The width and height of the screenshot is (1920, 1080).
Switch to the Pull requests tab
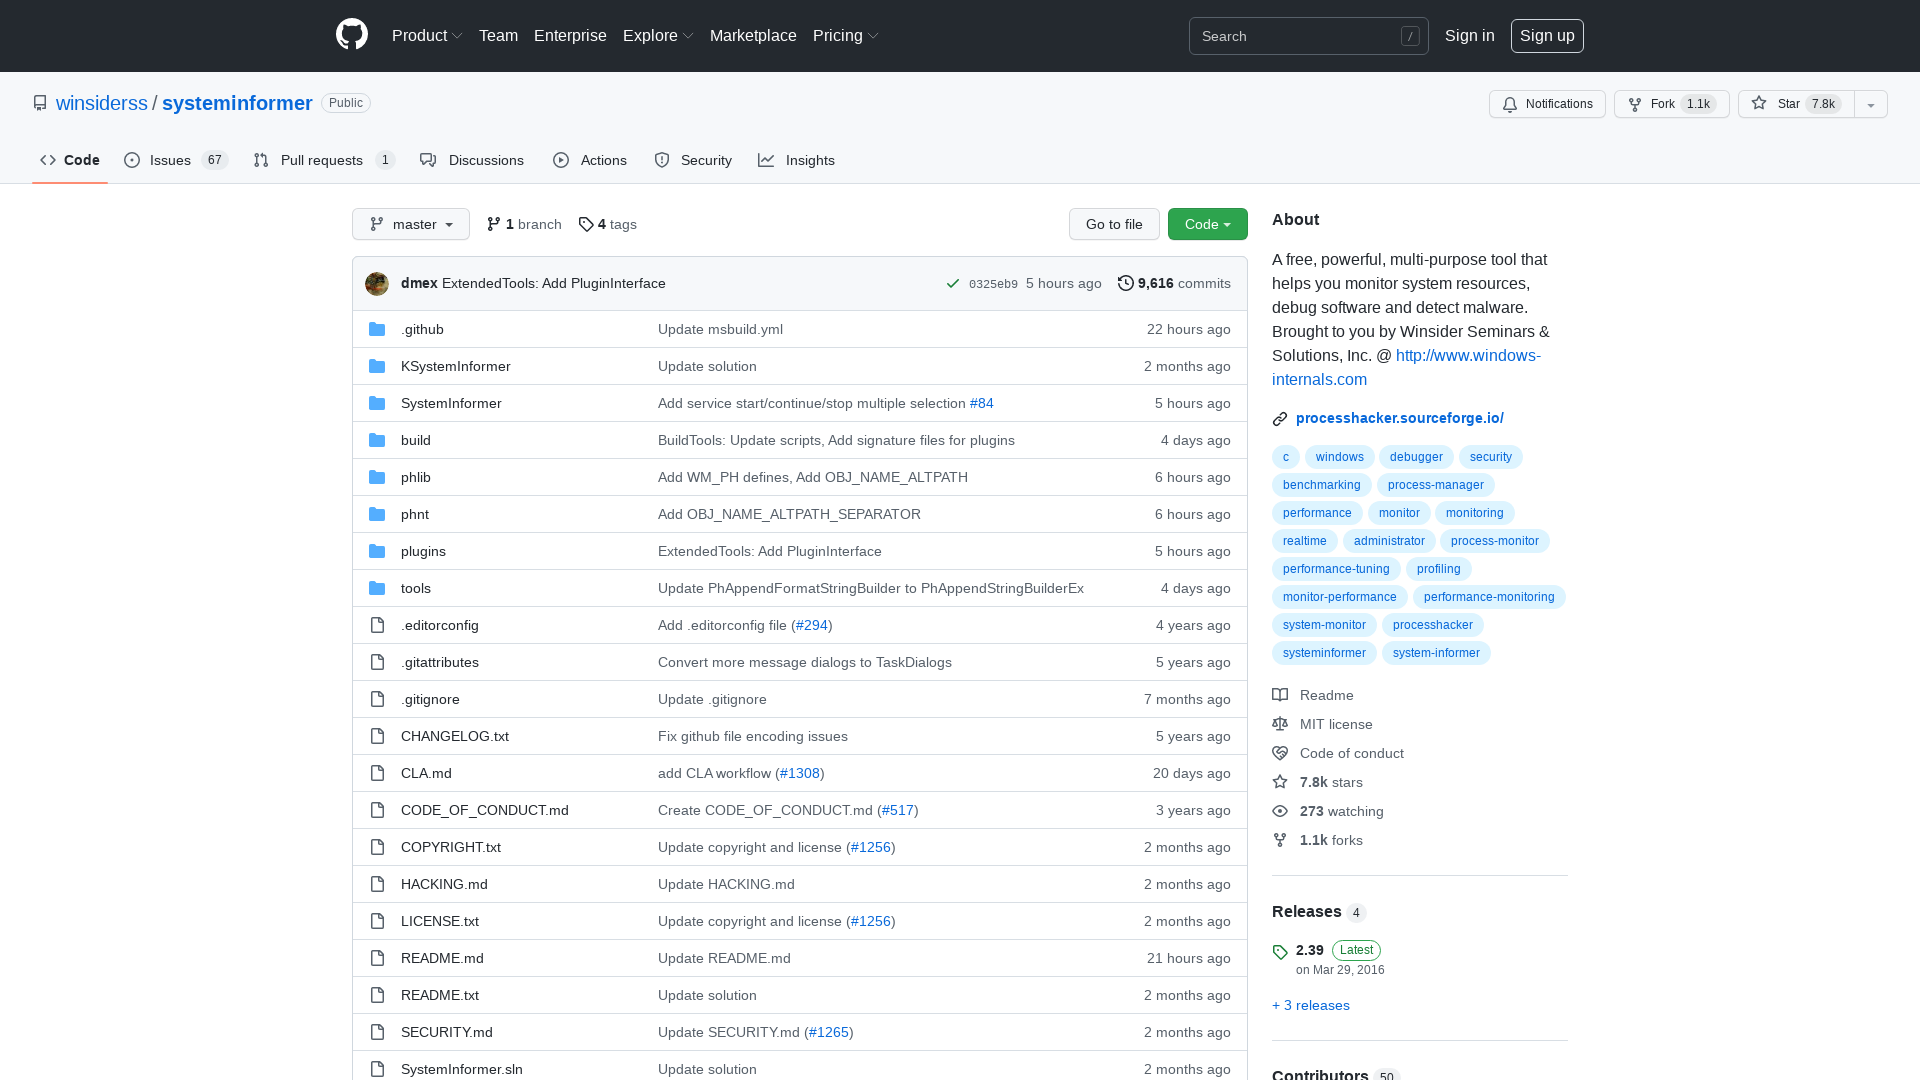322,160
